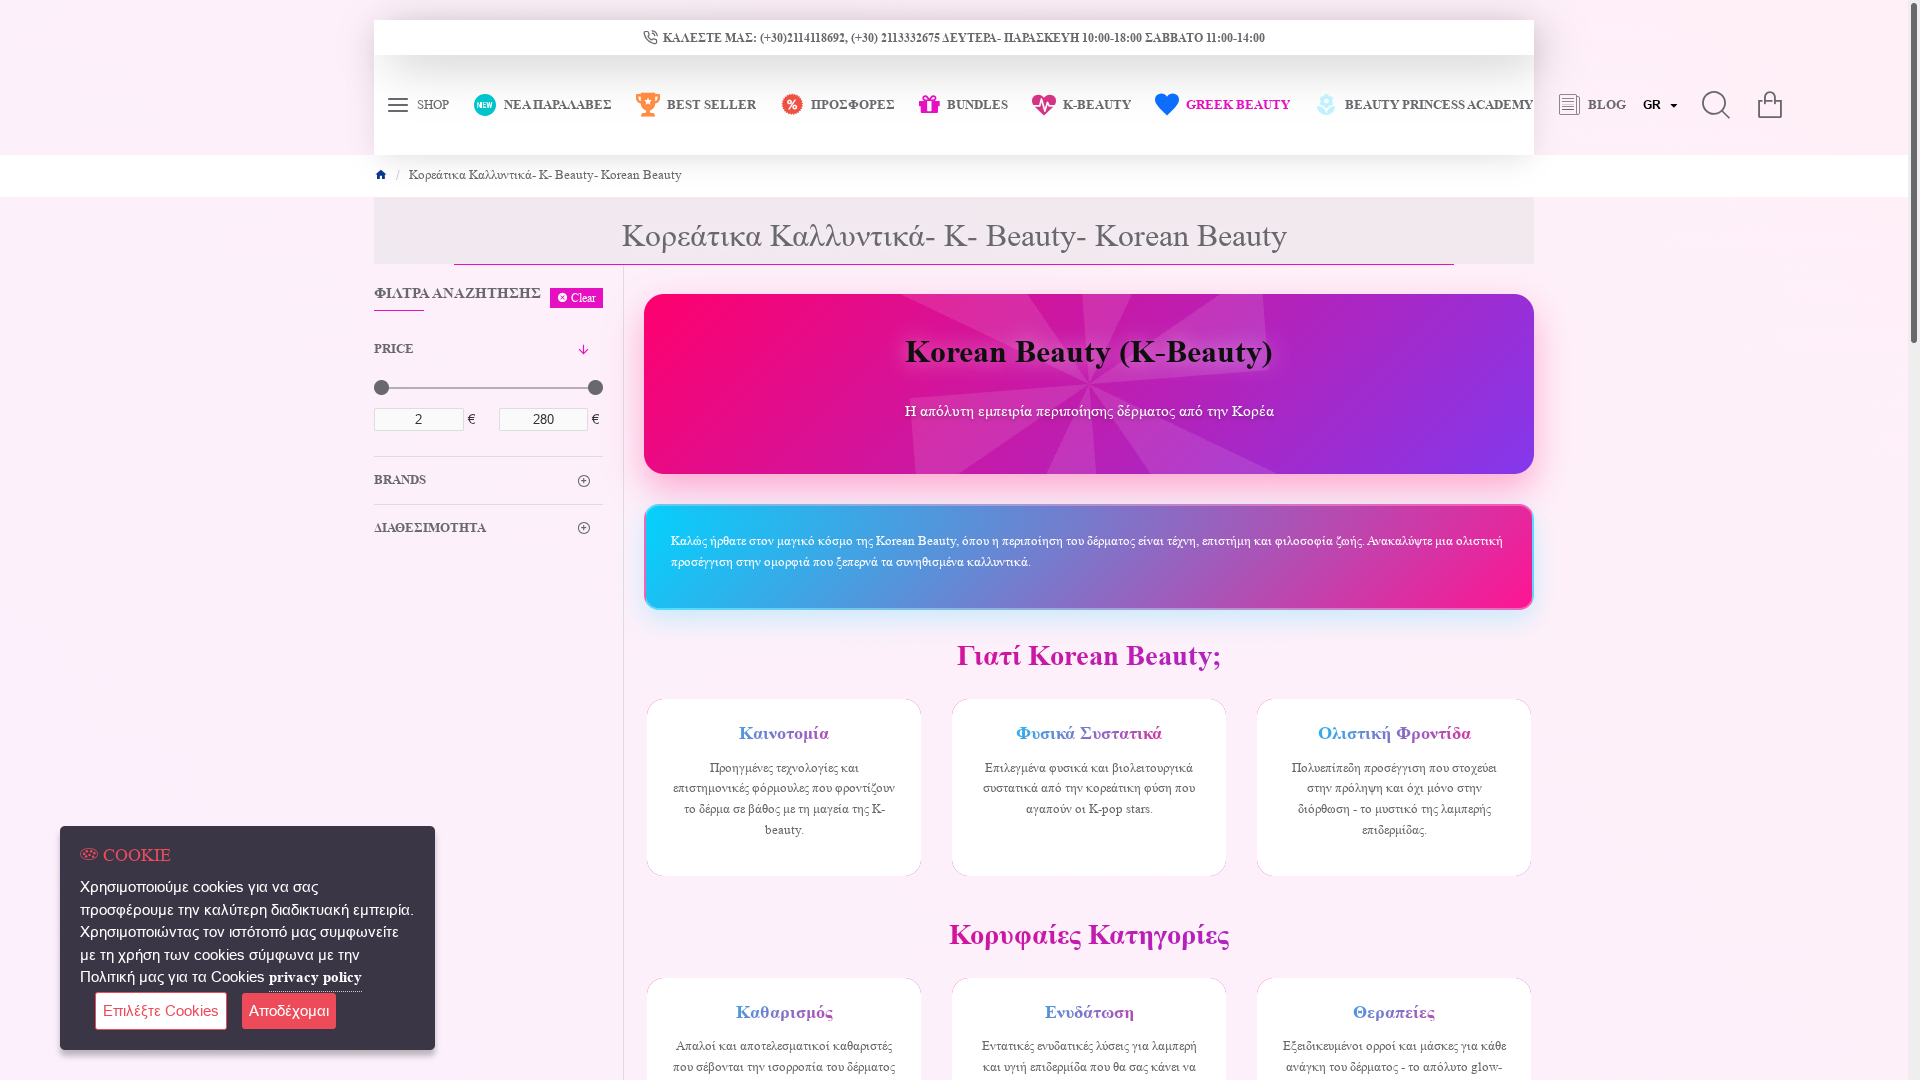Viewport: 1920px width, 1080px height.
Task: Clear the search filters
Action: (576, 298)
